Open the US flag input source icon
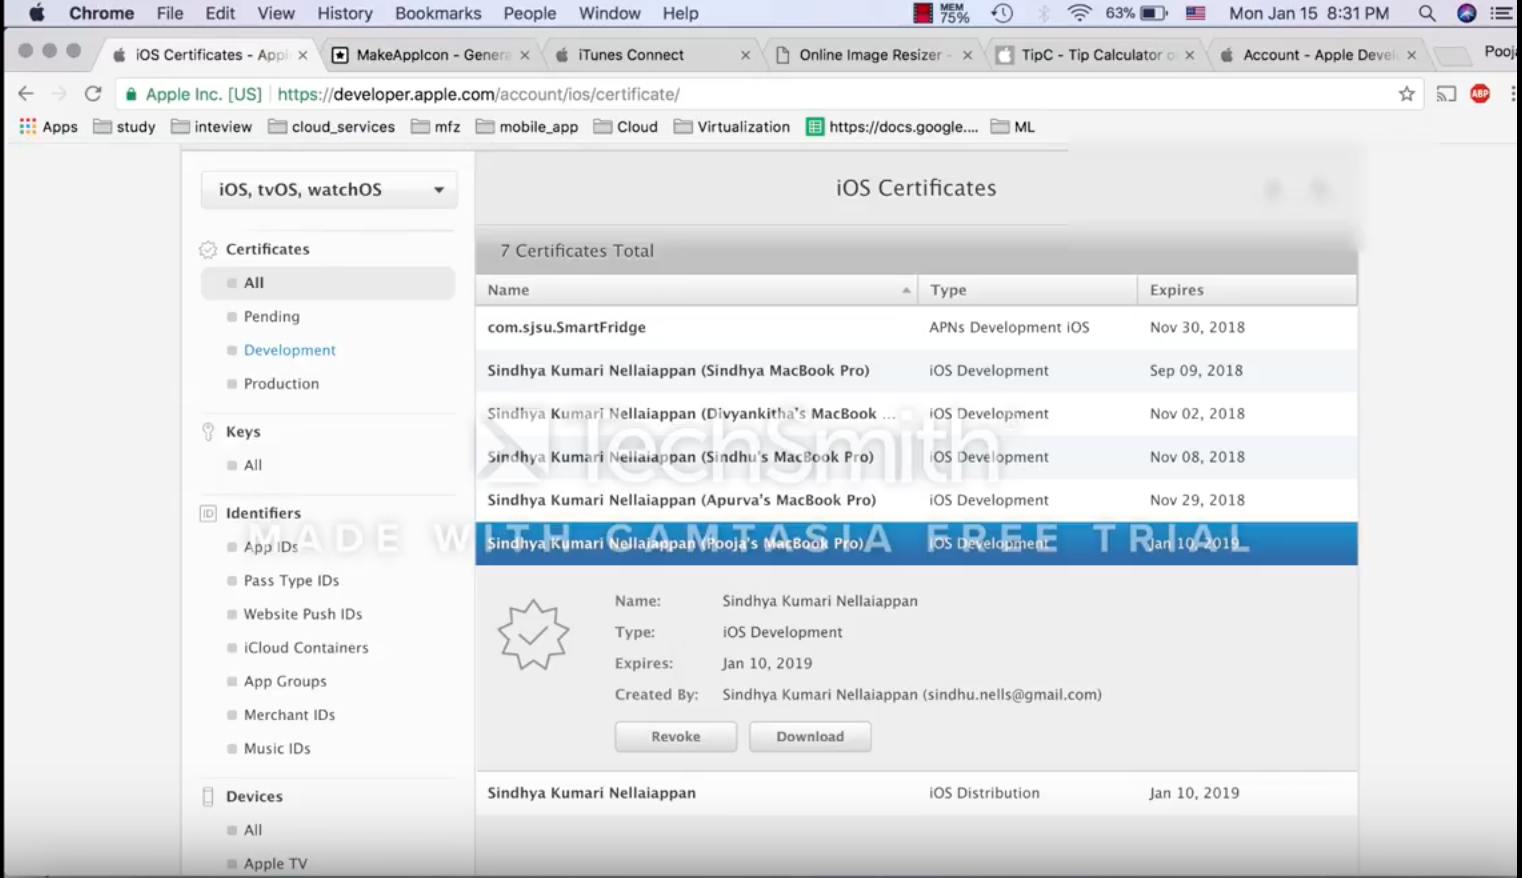 (1195, 13)
